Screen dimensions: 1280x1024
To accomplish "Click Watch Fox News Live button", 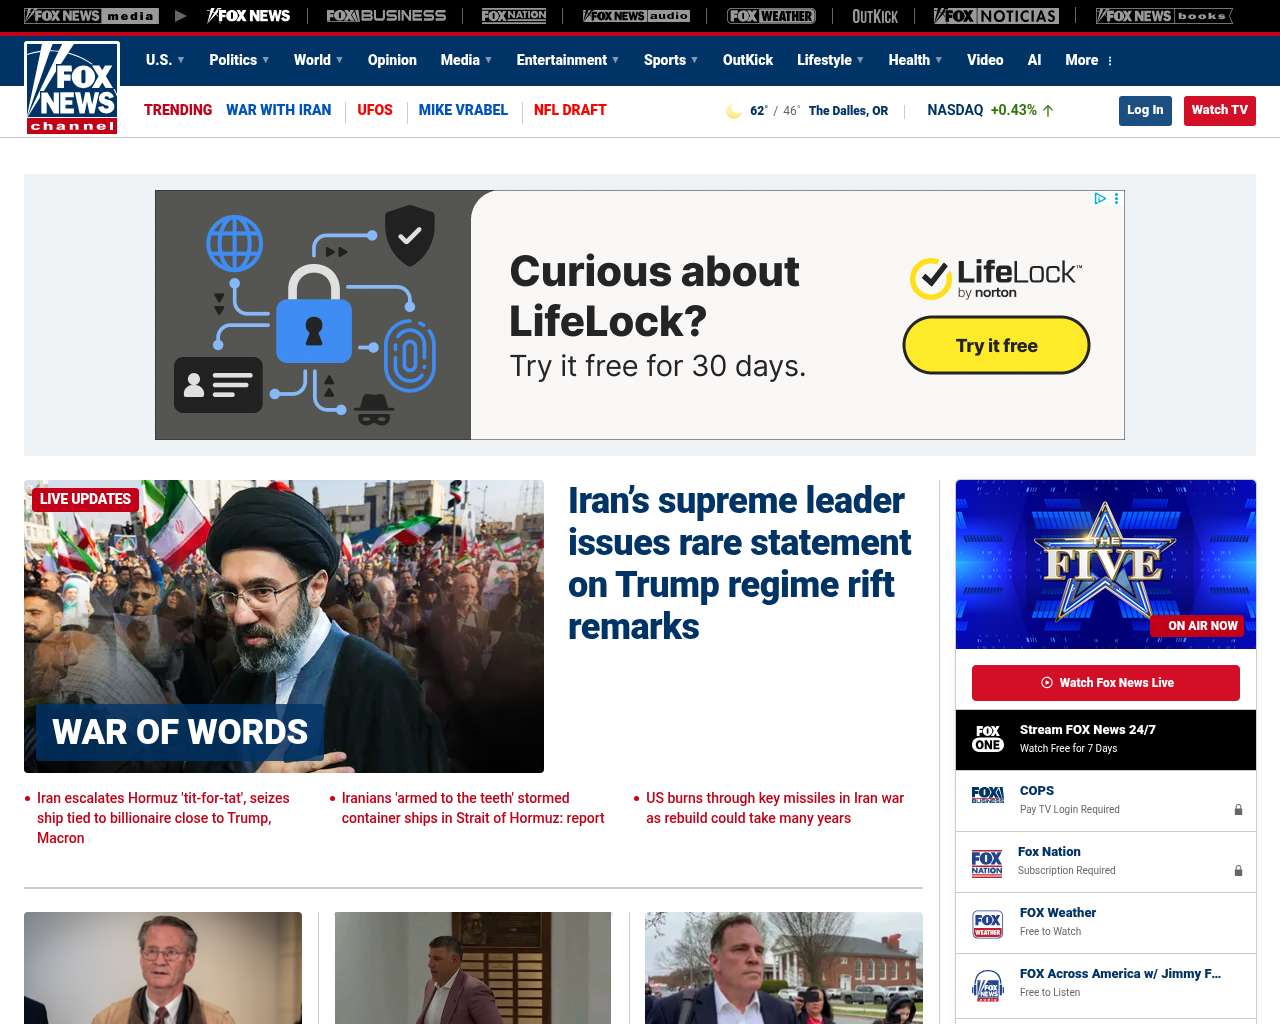I will (x=1106, y=683).
